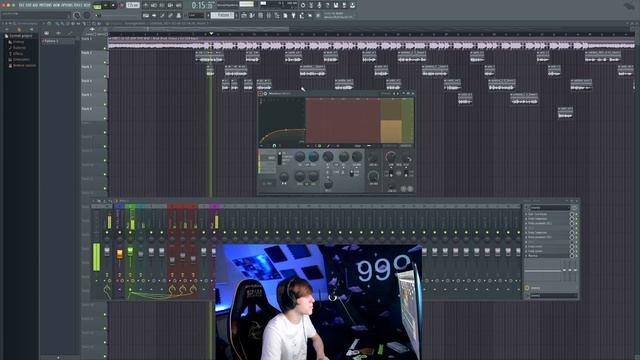The image size is (640, 360).
Task: Click the yellow band region in plugin display
Action: [x=391, y=131]
